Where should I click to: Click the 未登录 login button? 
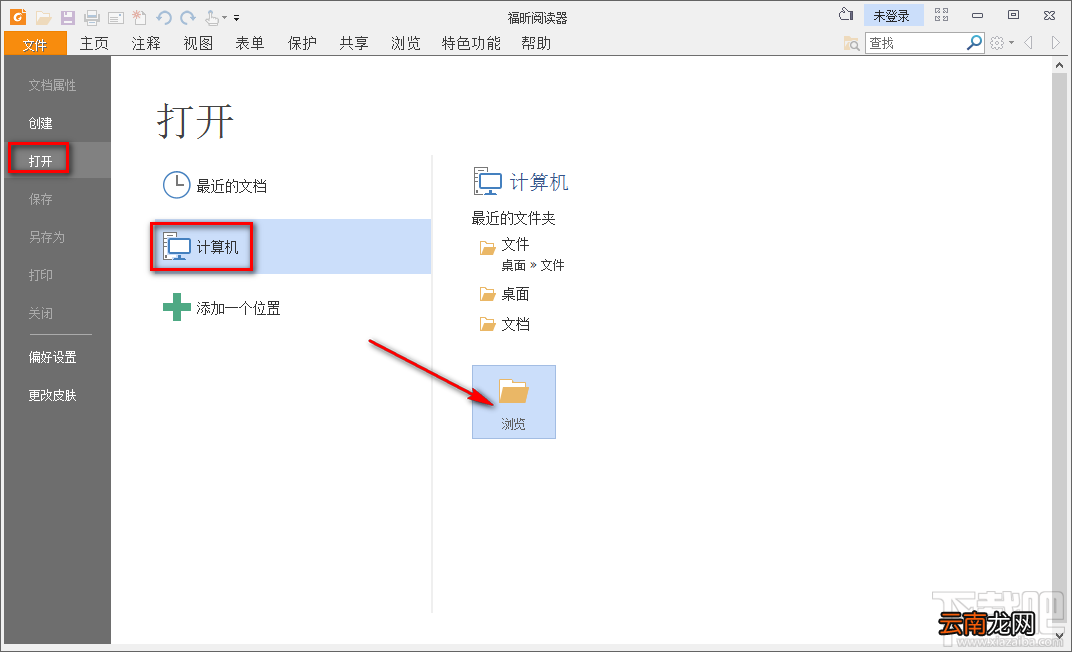pos(892,16)
